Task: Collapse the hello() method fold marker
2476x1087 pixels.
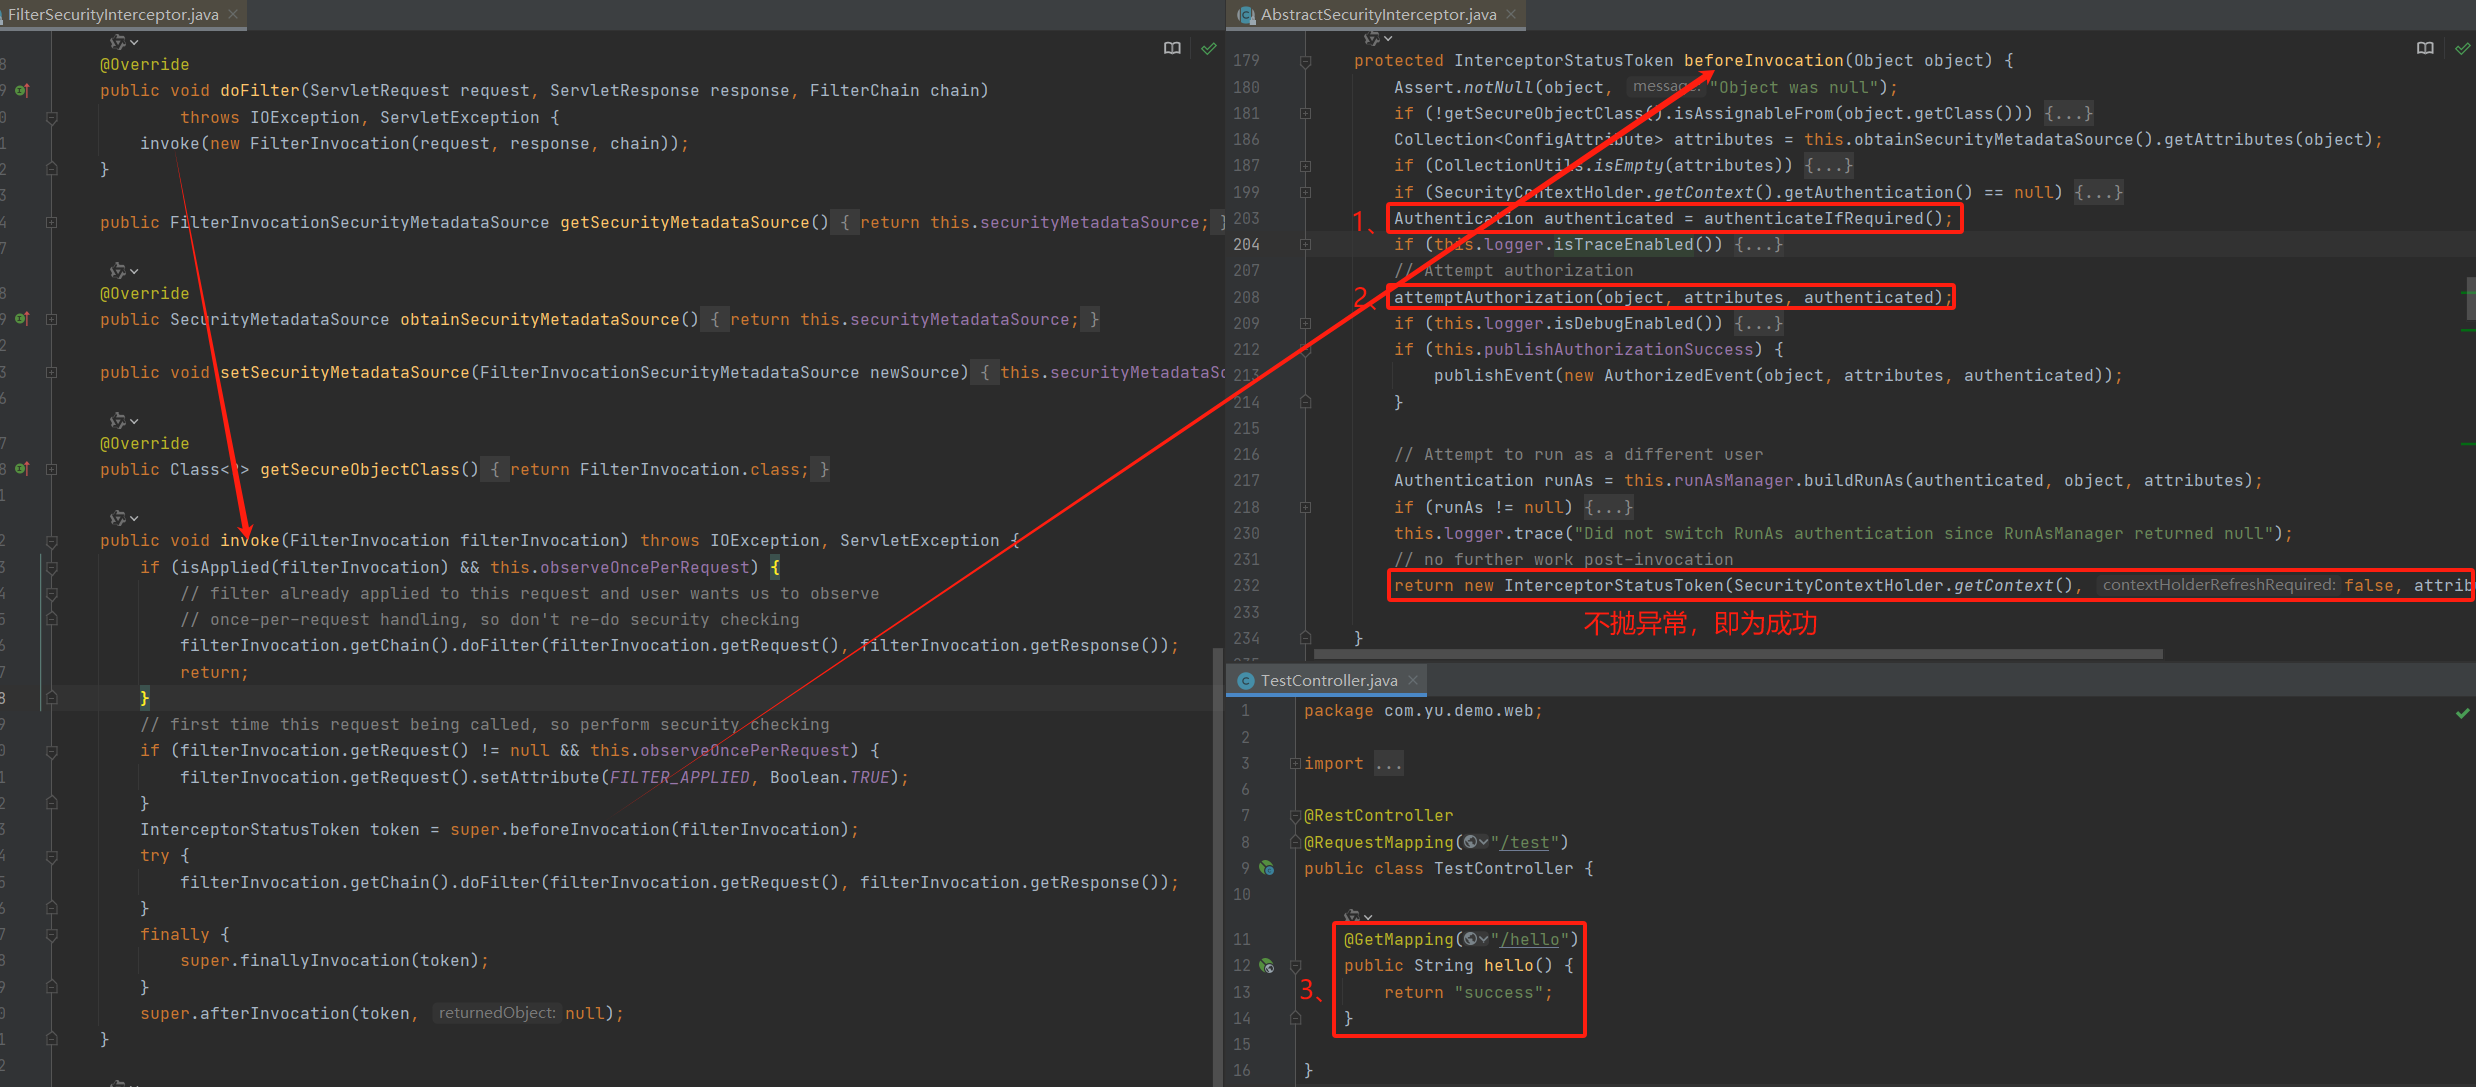Action: [x=1295, y=965]
